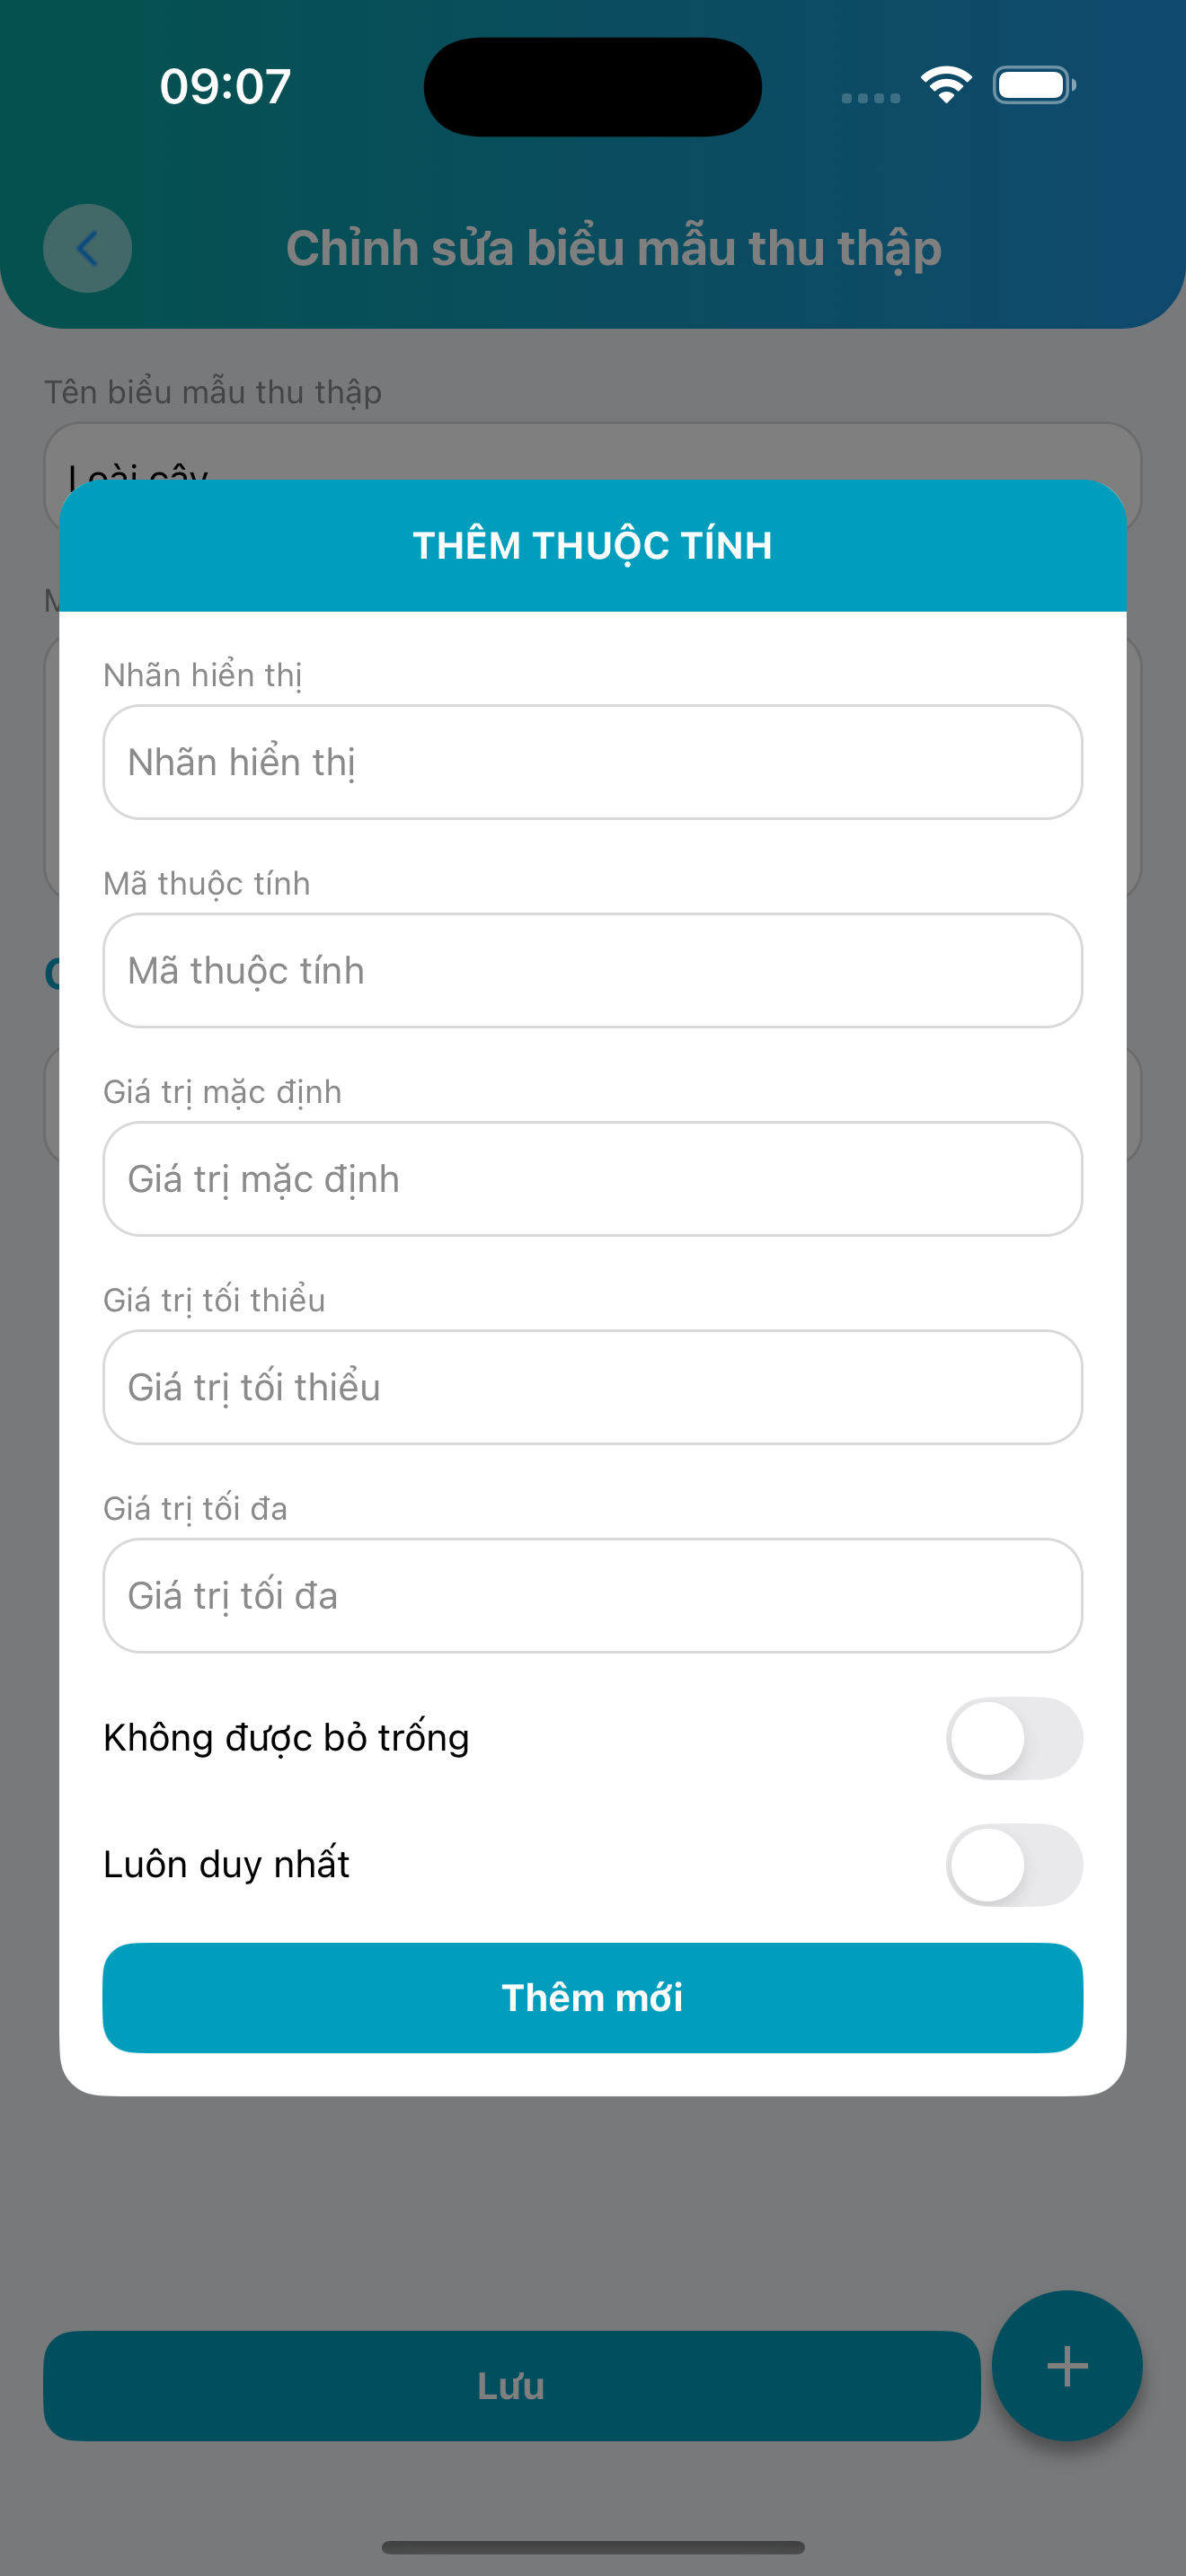Click the form name field behind the dialog
Image resolution: width=1186 pixels, height=2576 pixels.
(x=592, y=455)
